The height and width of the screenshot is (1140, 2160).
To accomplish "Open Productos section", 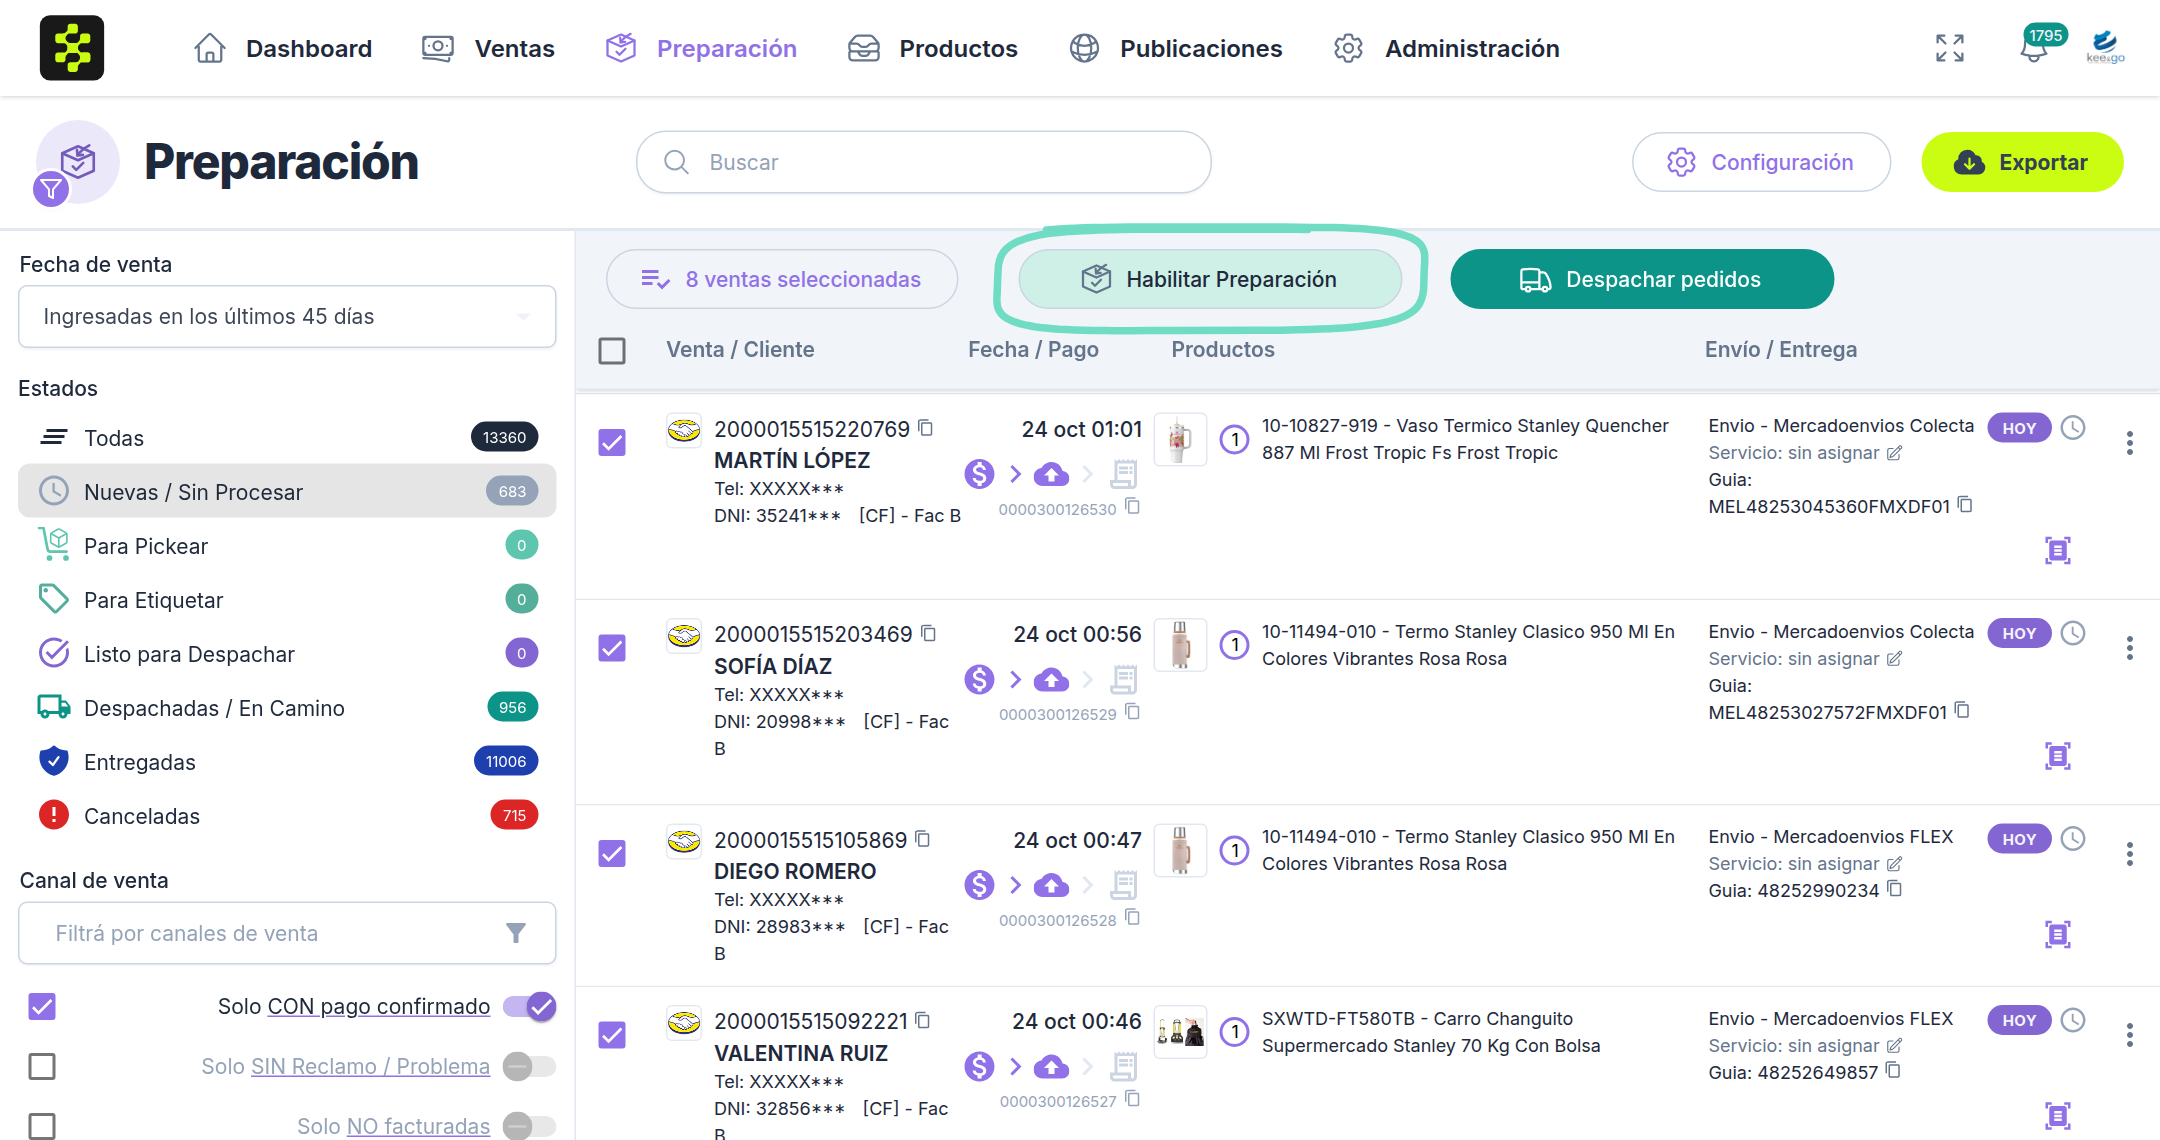I will (x=932, y=48).
